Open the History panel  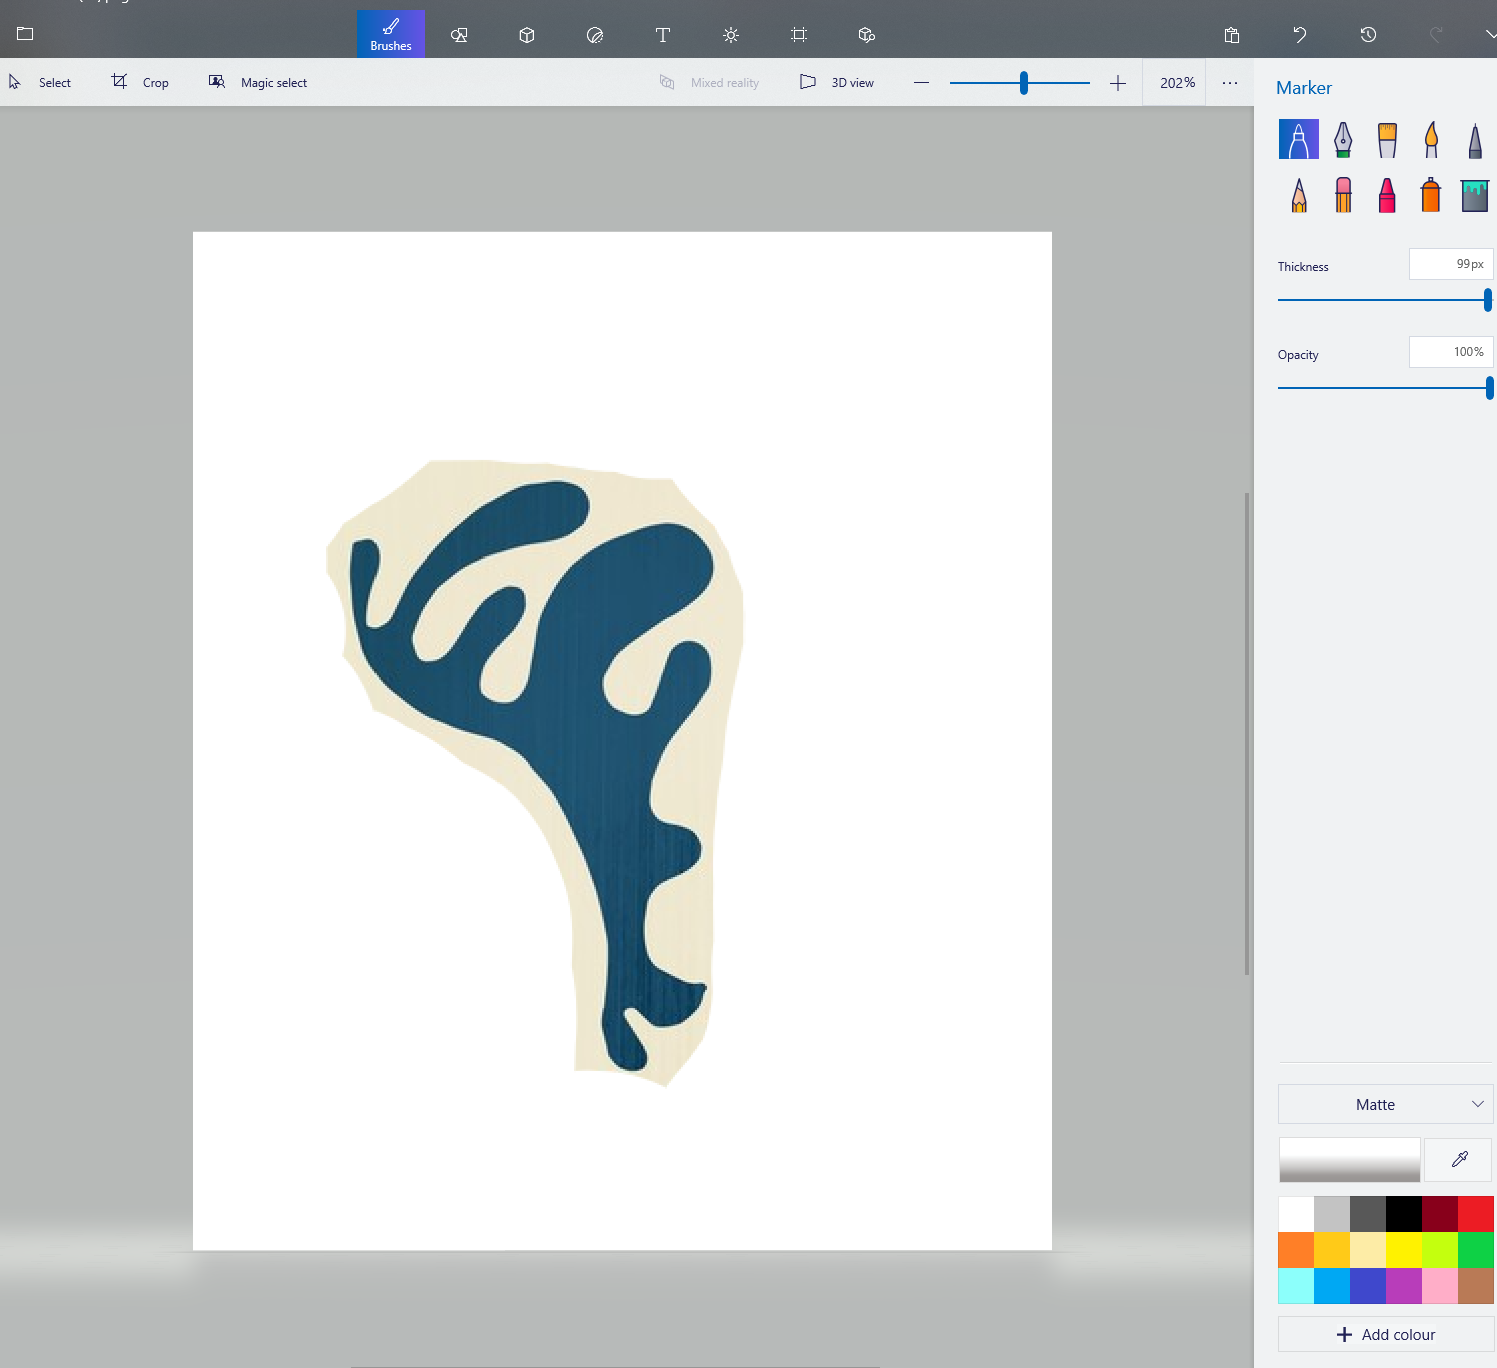1368,35
